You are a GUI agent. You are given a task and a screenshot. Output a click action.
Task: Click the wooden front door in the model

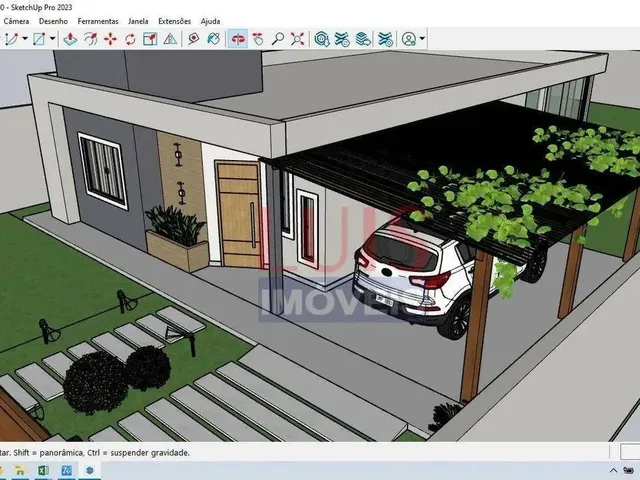click(x=239, y=214)
